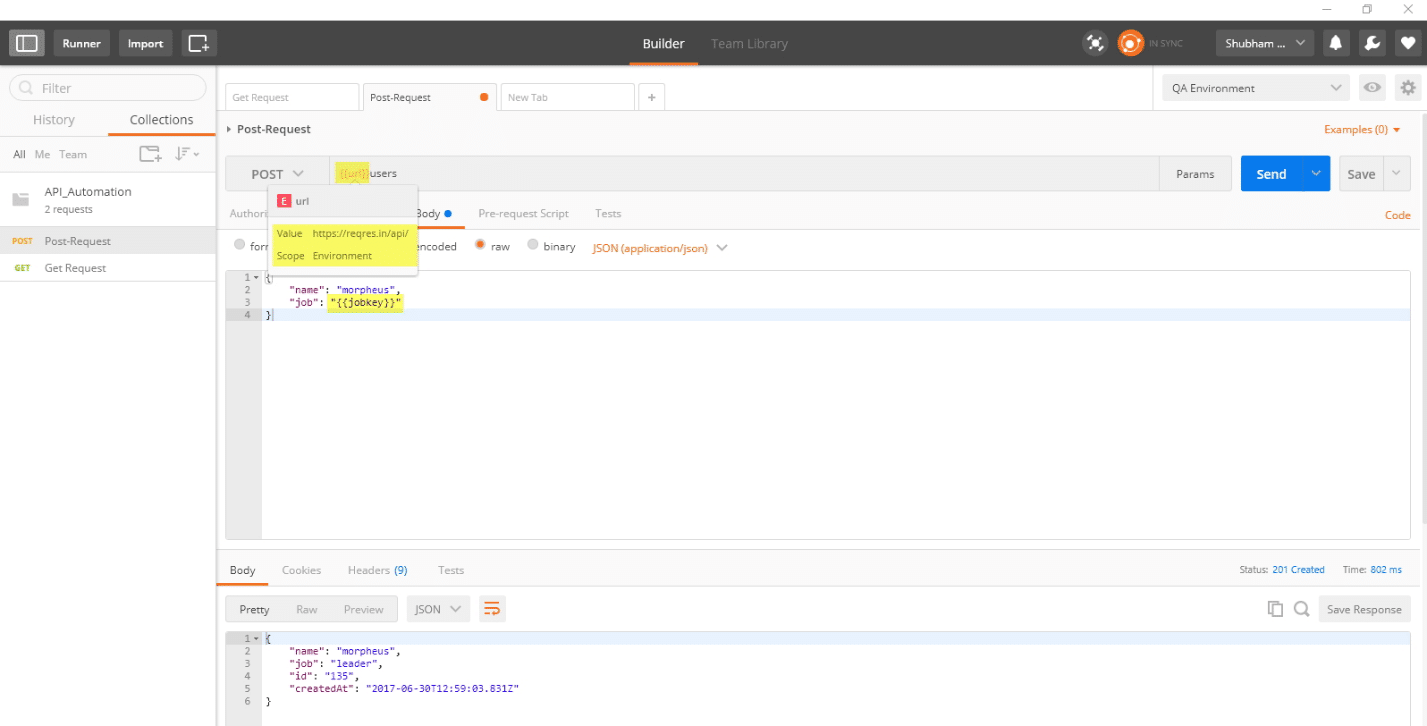This screenshot has width=1427, height=726.
Task: Collapse JSON at line 1 in request body
Action: [256, 277]
